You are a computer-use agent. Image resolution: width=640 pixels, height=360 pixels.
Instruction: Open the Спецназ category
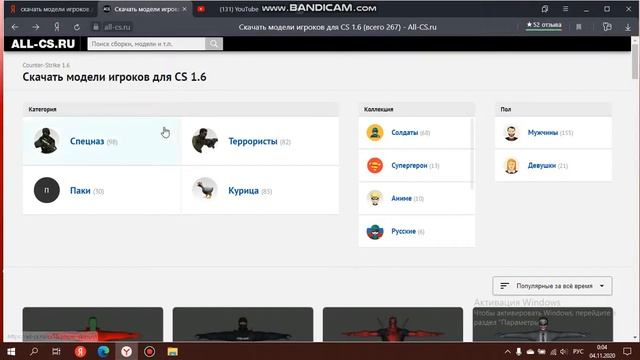102,141
